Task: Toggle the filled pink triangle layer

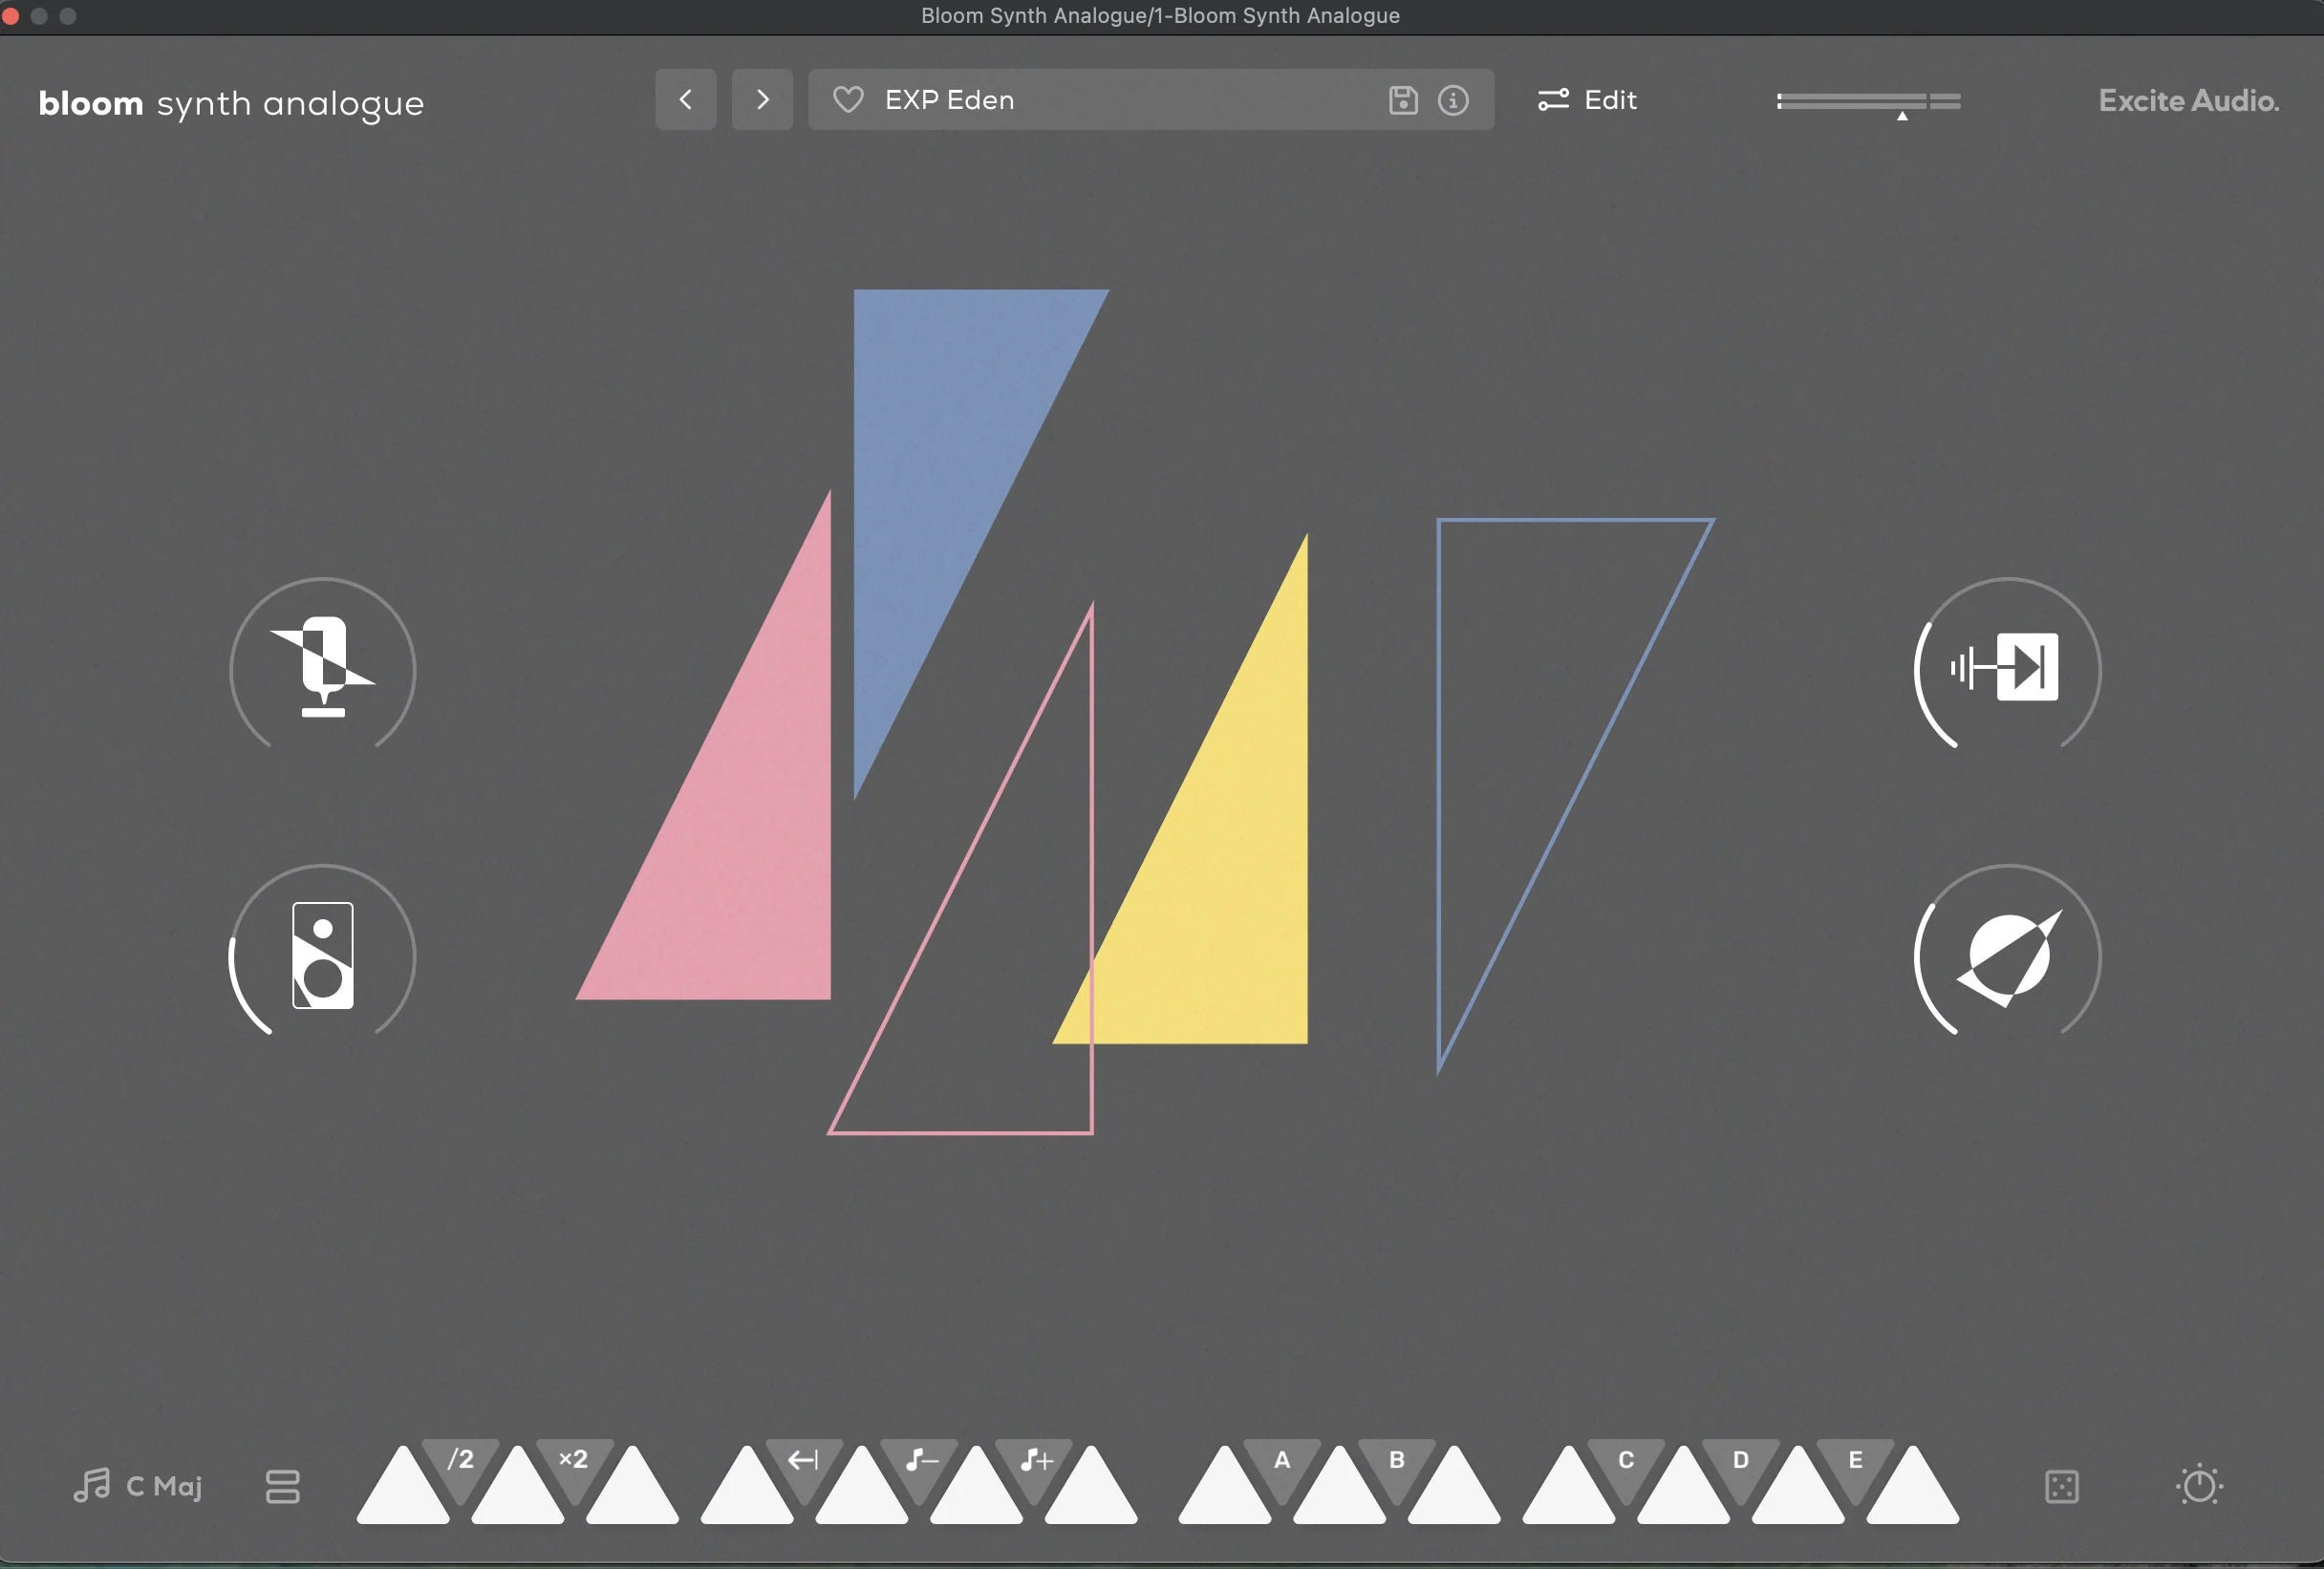Action: click(745, 830)
